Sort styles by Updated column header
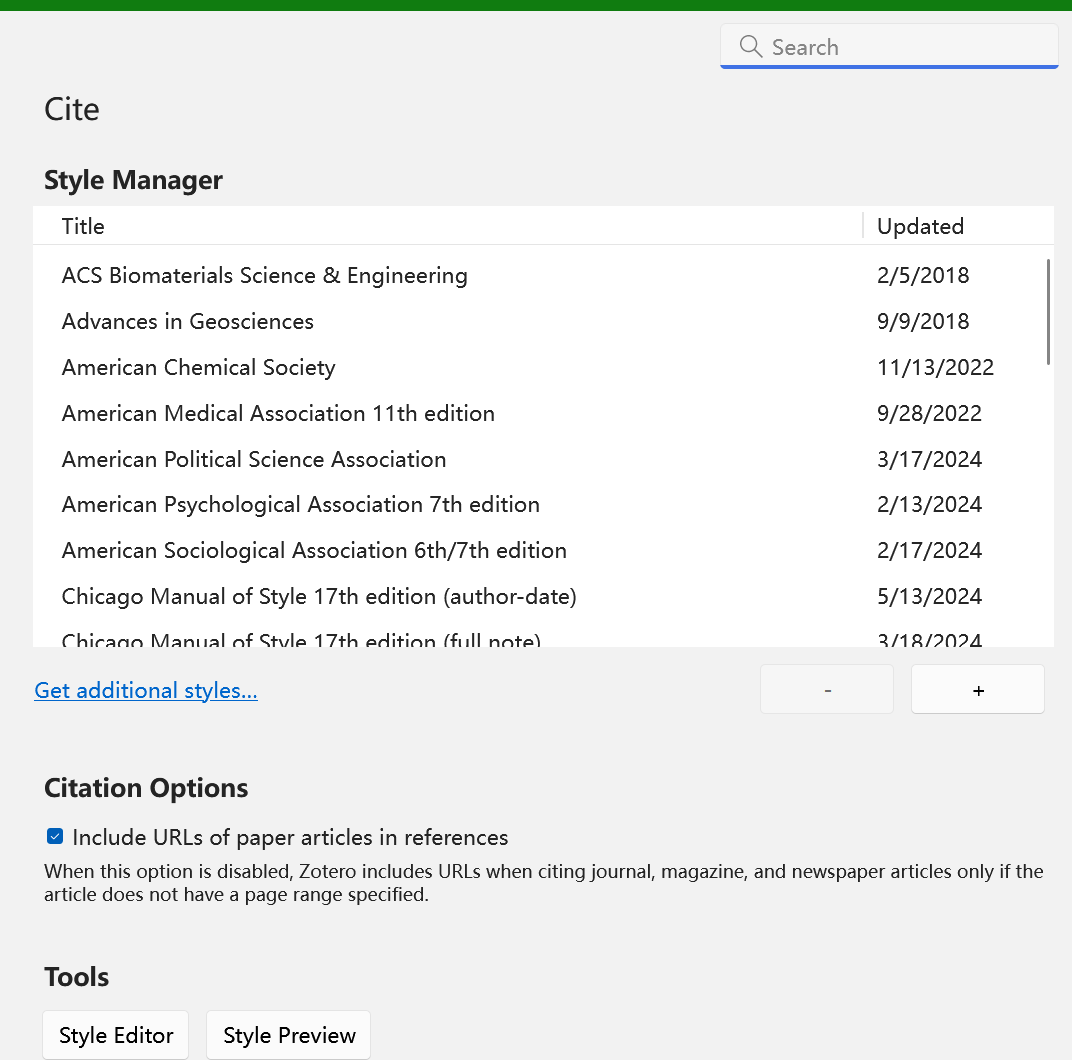 pos(959,226)
